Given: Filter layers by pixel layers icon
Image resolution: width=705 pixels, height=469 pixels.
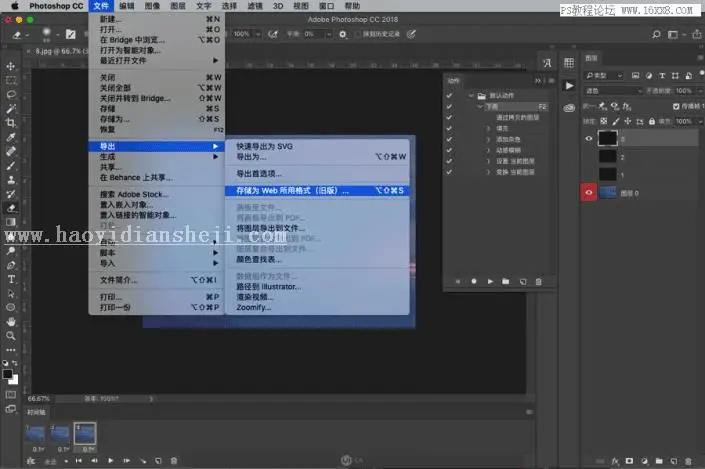Looking at the screenshot, I should point(635,76).
